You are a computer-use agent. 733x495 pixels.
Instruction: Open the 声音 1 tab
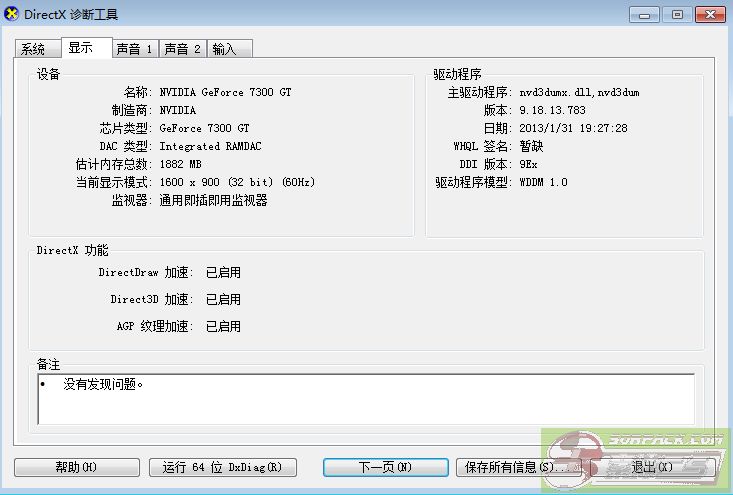pyautogui.click(x=134, y=49)
